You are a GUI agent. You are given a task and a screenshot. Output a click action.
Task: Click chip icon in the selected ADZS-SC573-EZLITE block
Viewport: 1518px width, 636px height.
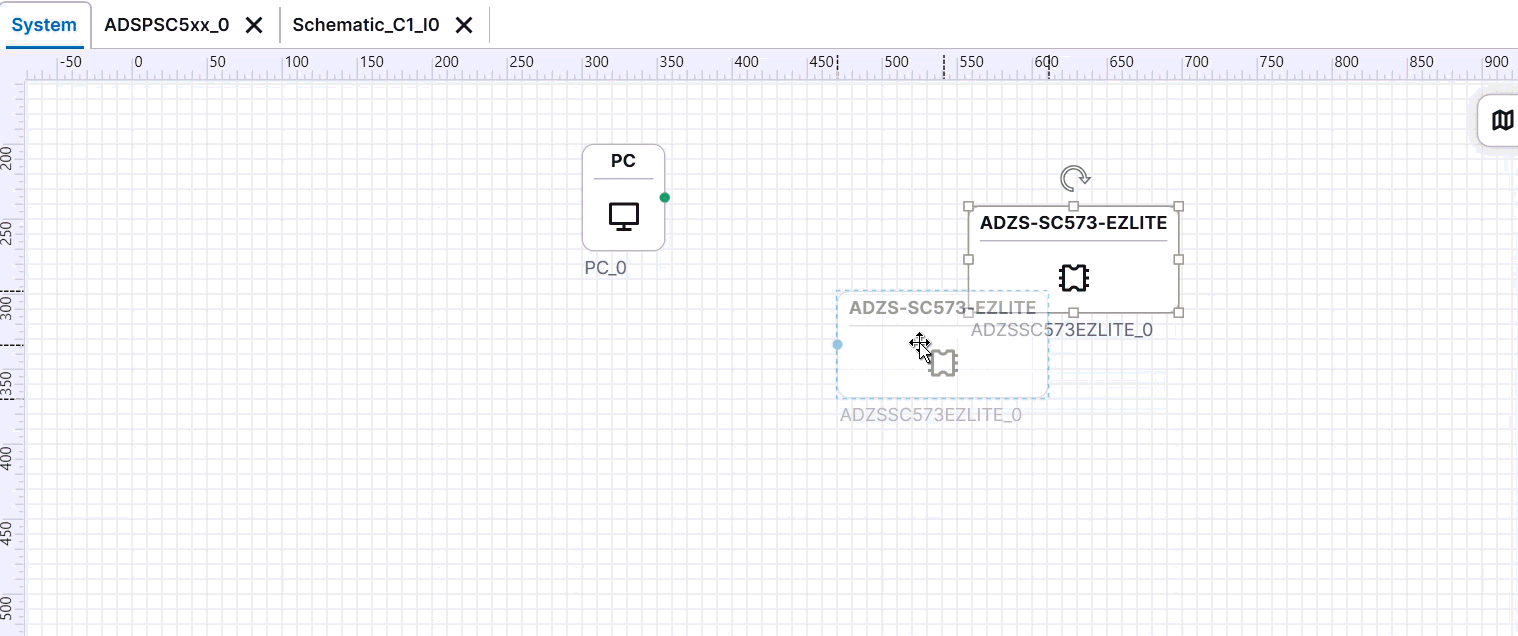click(x=1074, y=277)
